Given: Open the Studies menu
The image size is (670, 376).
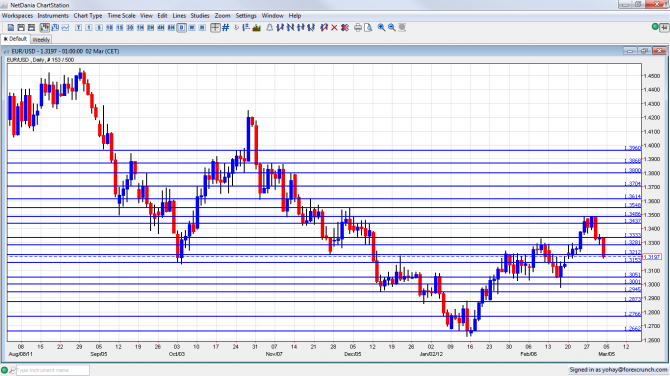Looking at the screenshot, I should coord(200,16).
